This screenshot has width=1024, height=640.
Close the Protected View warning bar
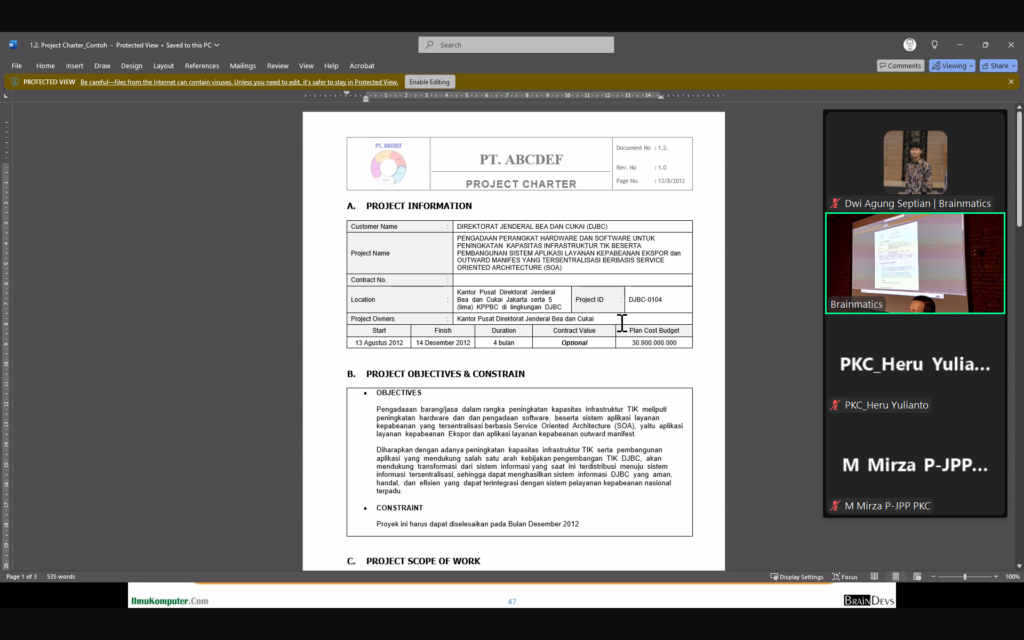[1010, 82]
